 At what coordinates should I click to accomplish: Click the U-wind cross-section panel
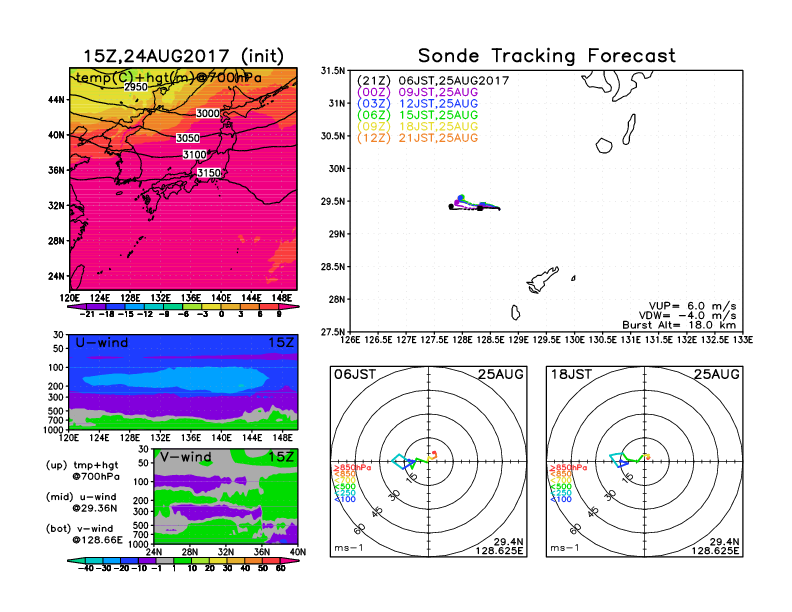tap(183, 382)
